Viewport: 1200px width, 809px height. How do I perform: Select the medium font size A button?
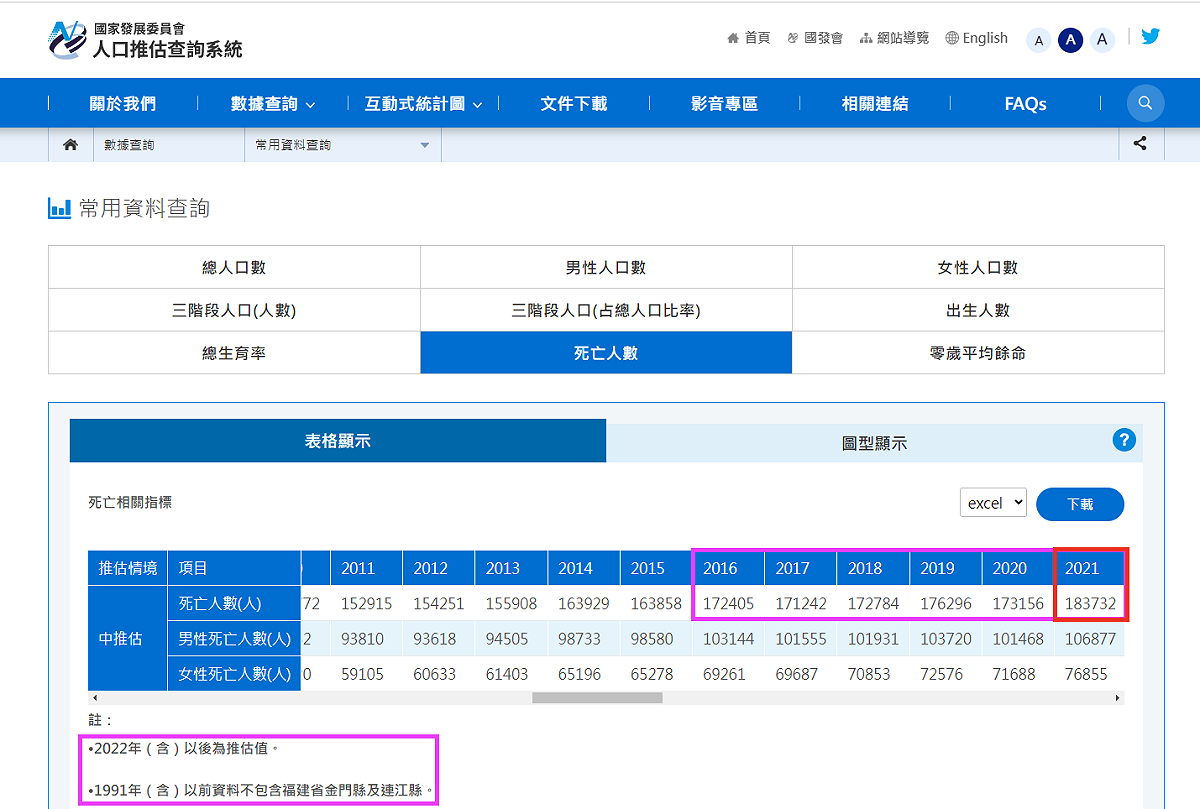(1070, 40)
